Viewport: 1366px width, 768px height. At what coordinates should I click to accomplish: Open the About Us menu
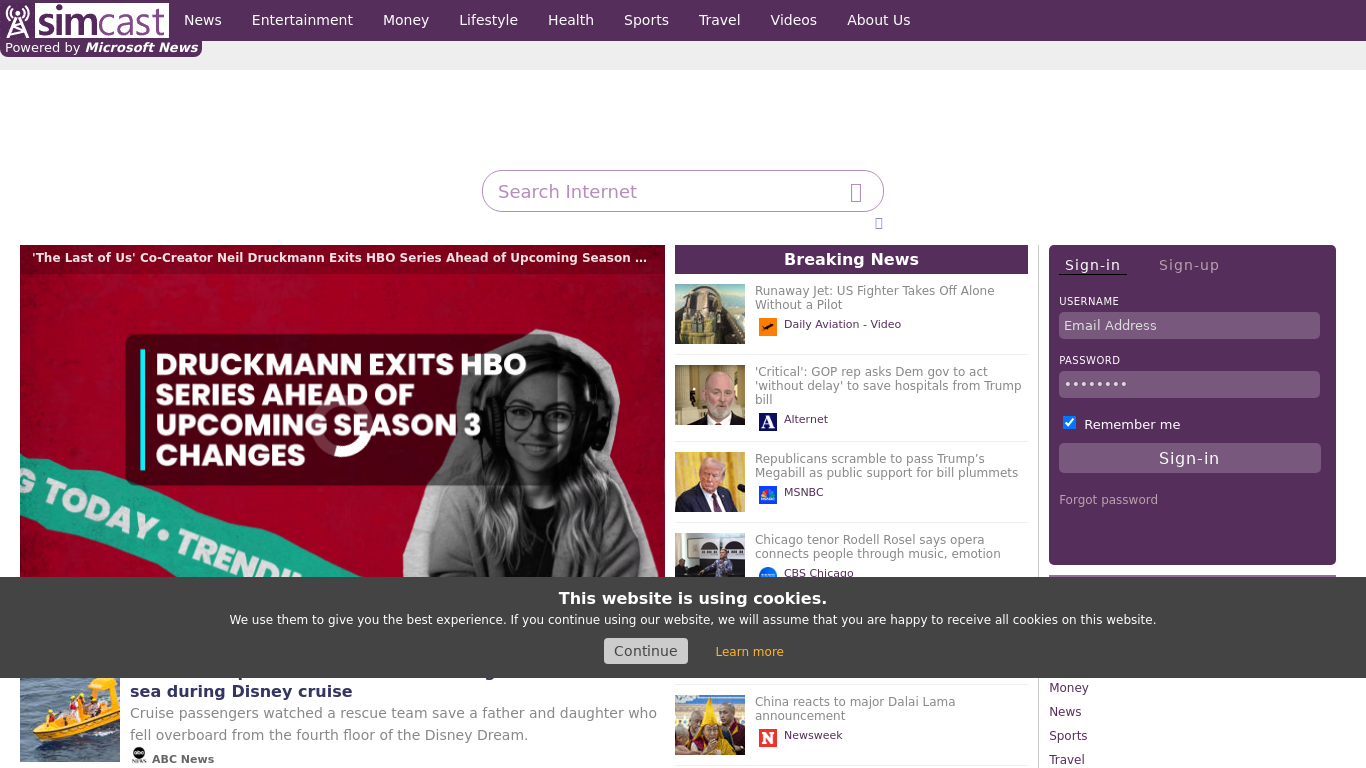point(879,20)
